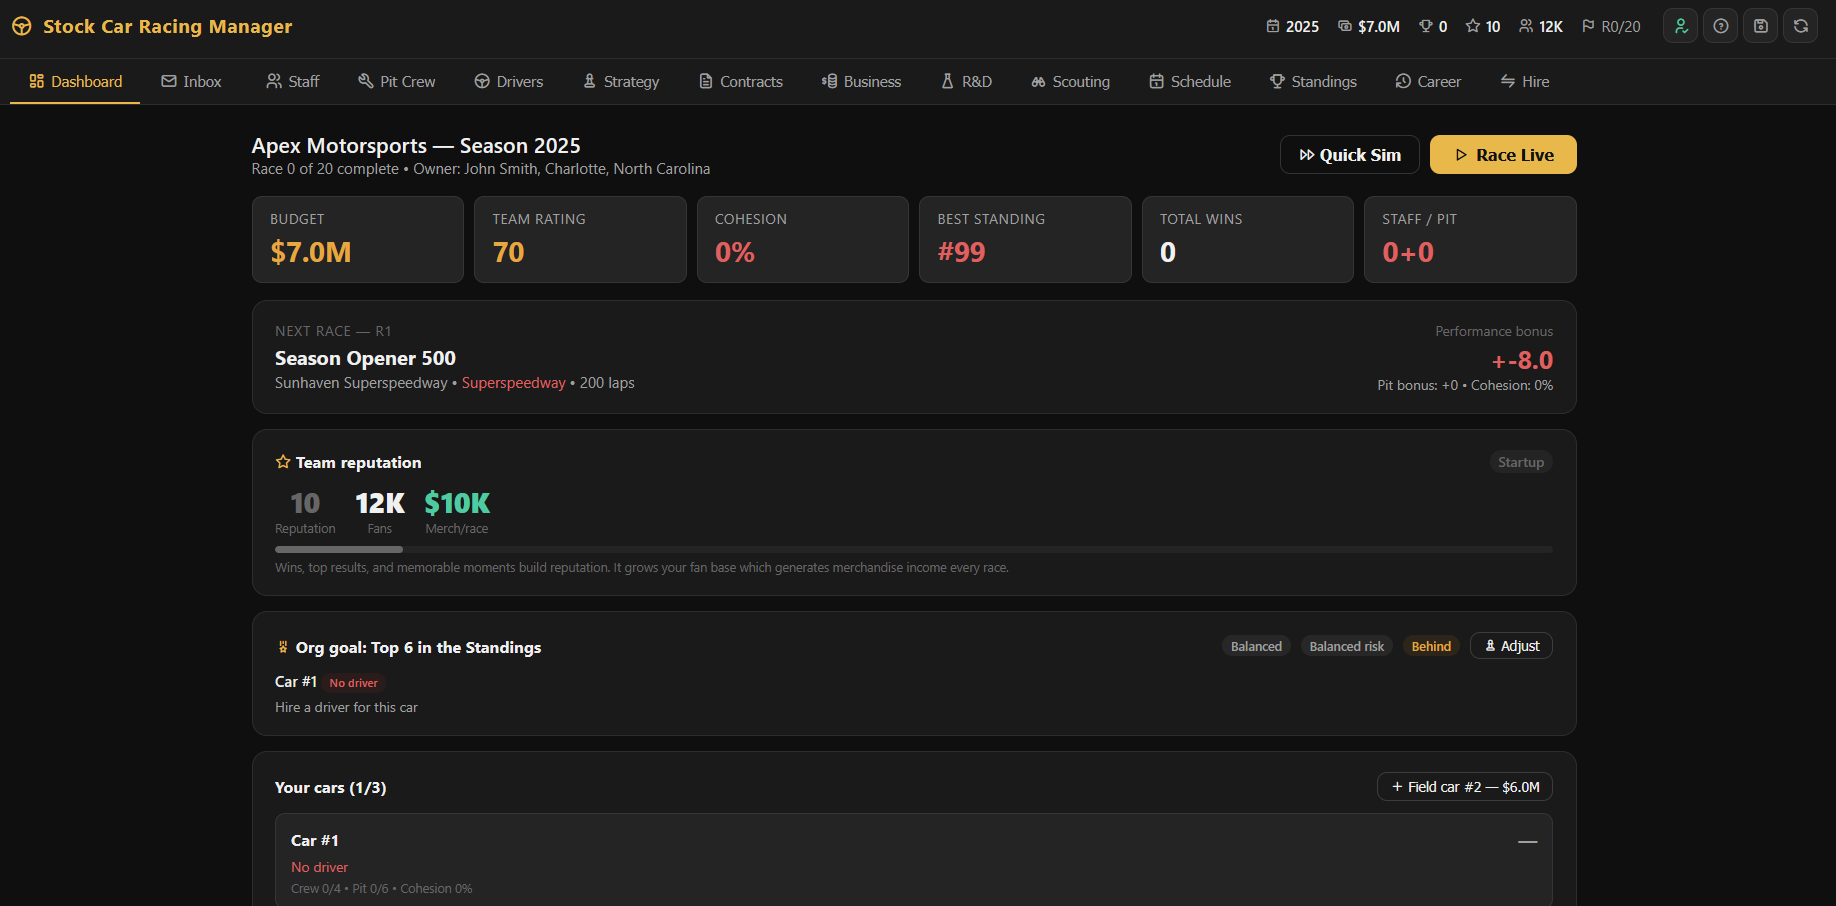
Task: Open the Inbox tab
Action: 191,82
